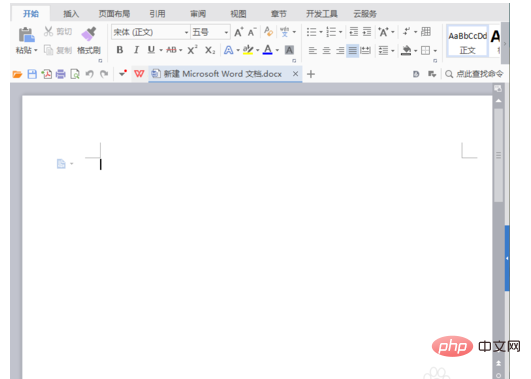Image resolution: width=531 pixels, height=379 pixels.
Task: Open numbered list dropdown arrow
Action: point(341,32)
